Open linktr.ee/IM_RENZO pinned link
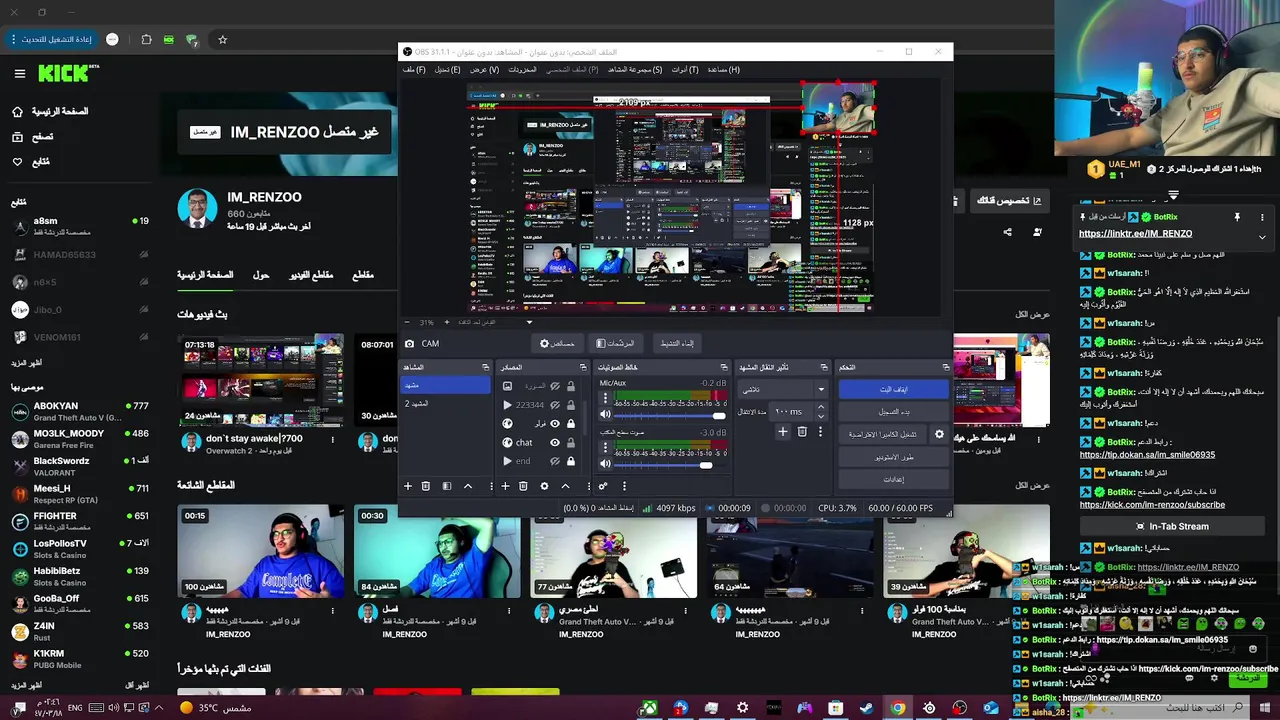 coord(1135,234)
